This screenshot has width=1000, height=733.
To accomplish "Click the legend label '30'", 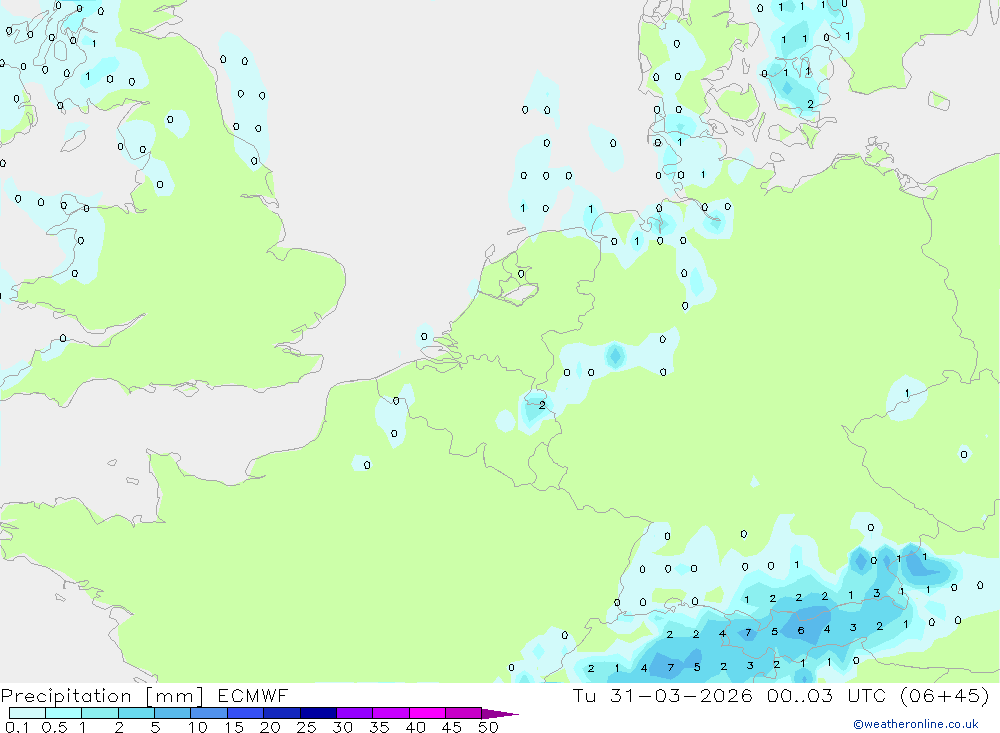I will (343, 727).
